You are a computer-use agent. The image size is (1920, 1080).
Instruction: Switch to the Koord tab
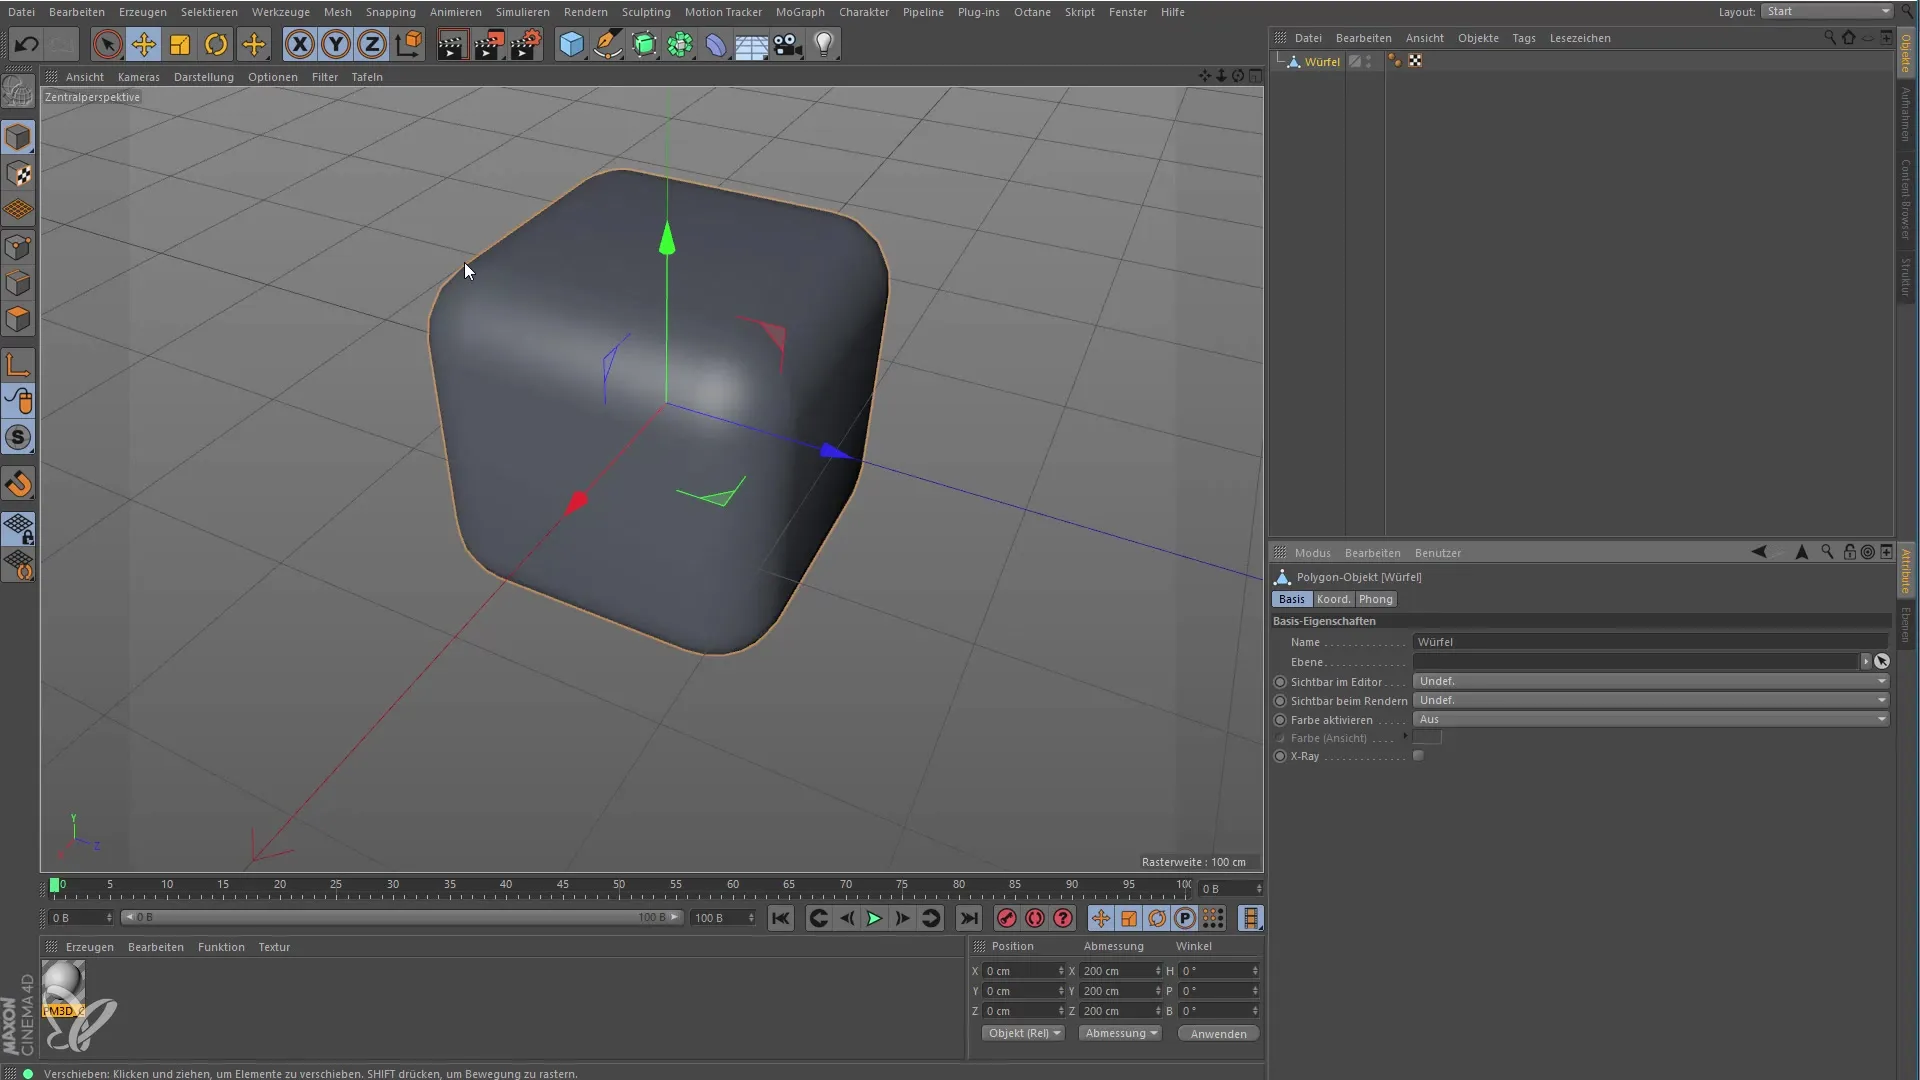(1331, 599)
